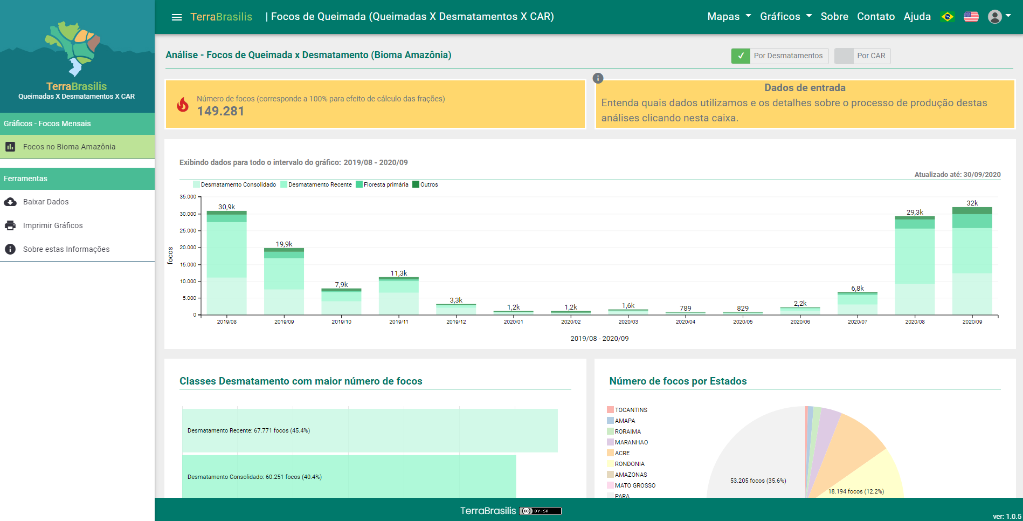Click the RONDONIA legend color swatch
The image size is (1023, 521).
point(610,464)
